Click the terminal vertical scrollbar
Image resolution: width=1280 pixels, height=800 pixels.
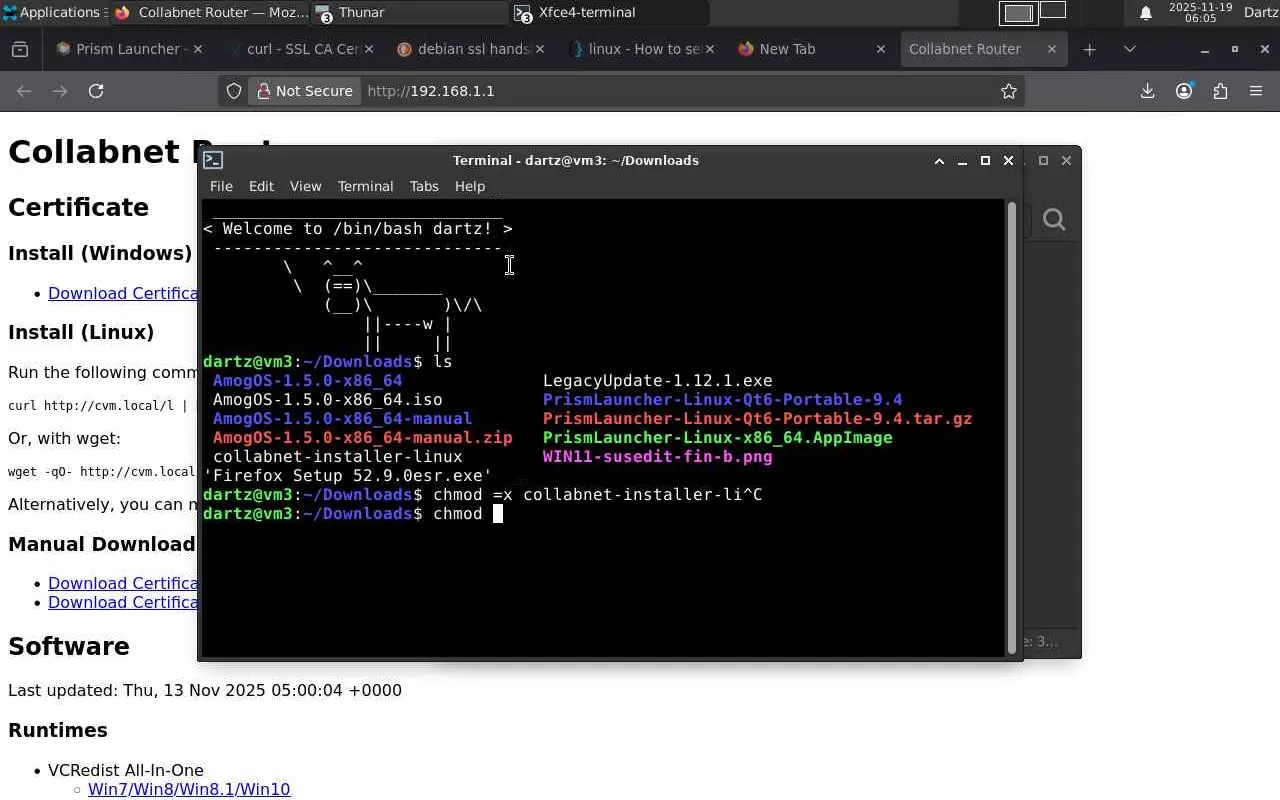pyautogui.click(x=1011, y=427)
